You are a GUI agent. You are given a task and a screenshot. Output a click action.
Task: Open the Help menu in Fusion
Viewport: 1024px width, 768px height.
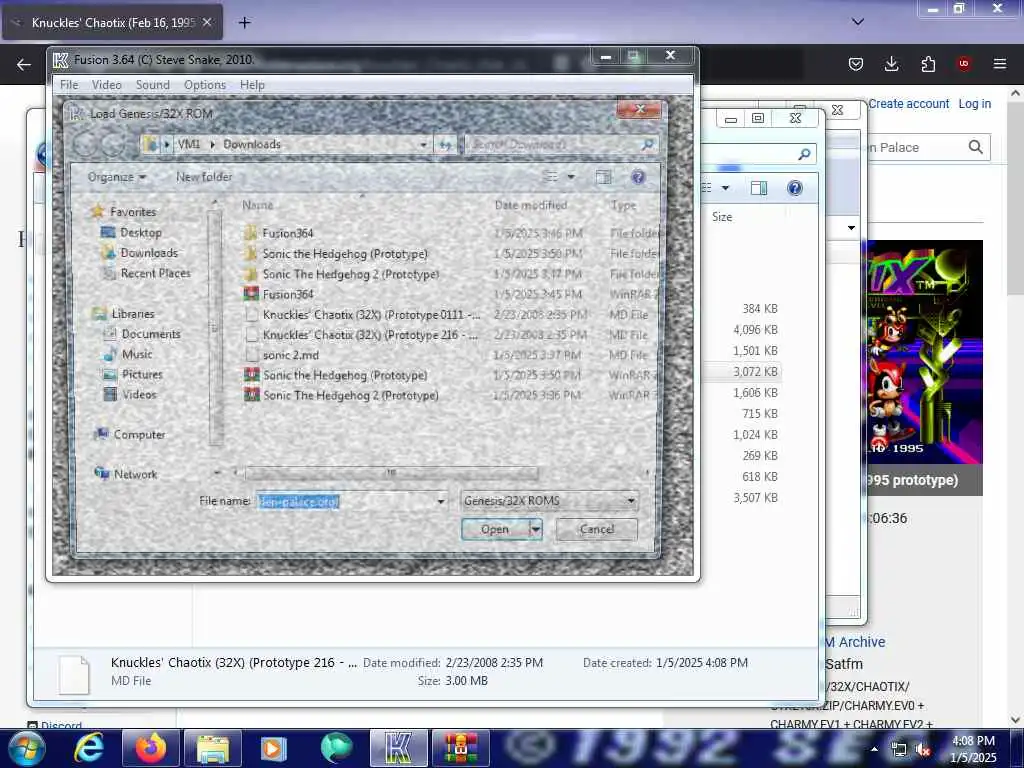(x=252, y=85)
